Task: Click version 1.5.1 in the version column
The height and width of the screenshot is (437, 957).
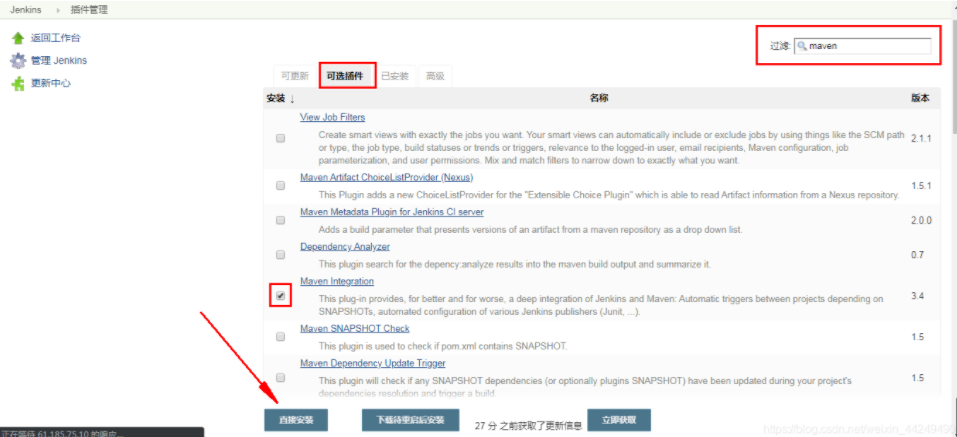Action: pos(921,186)
